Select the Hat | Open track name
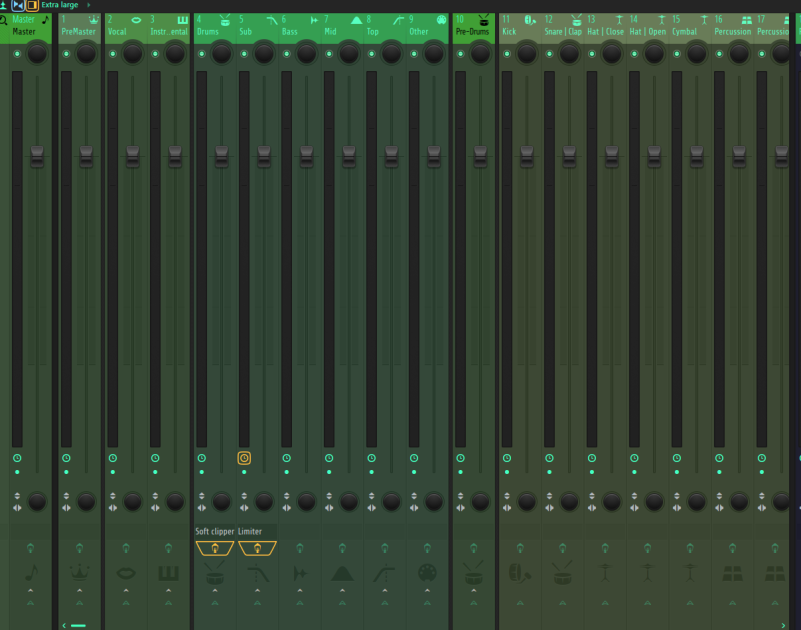The image size is (801, 630). coord(648,32)
